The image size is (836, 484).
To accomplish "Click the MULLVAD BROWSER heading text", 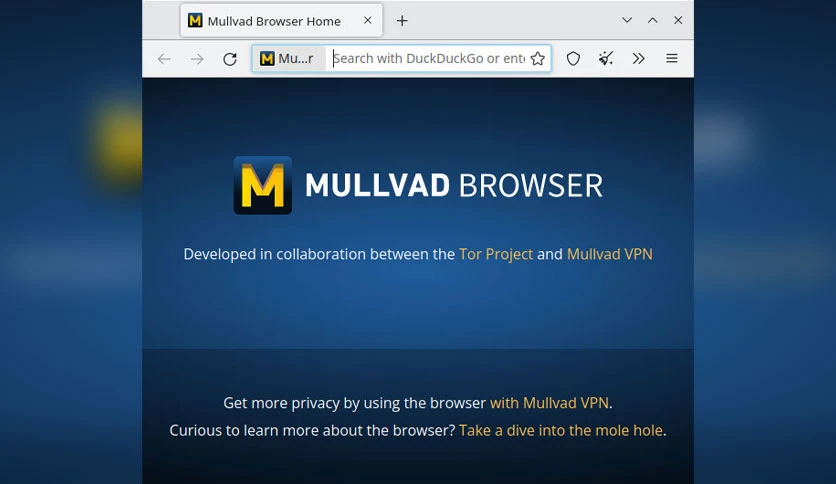I will [454, 185].
